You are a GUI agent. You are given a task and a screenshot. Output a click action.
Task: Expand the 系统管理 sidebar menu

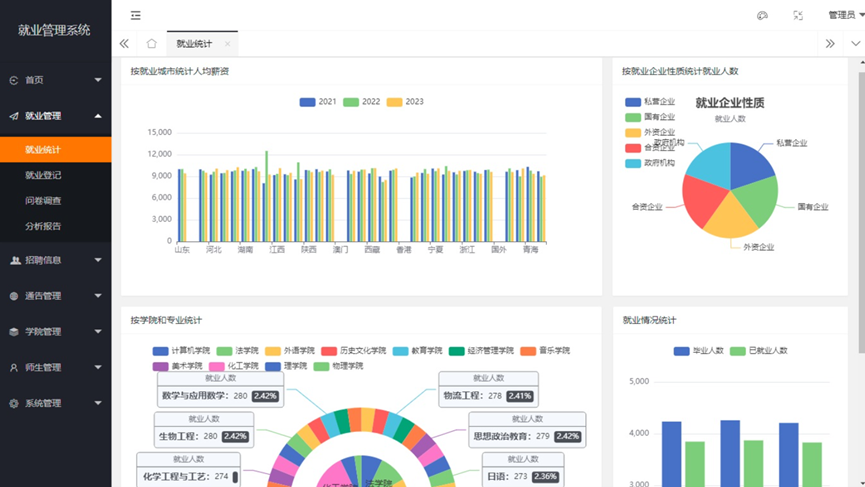click(55, 404)
